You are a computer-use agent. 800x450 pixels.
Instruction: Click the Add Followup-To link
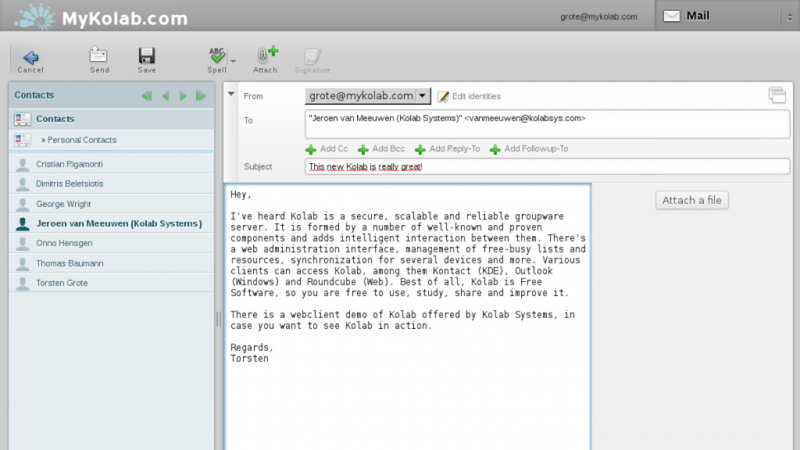536,148
